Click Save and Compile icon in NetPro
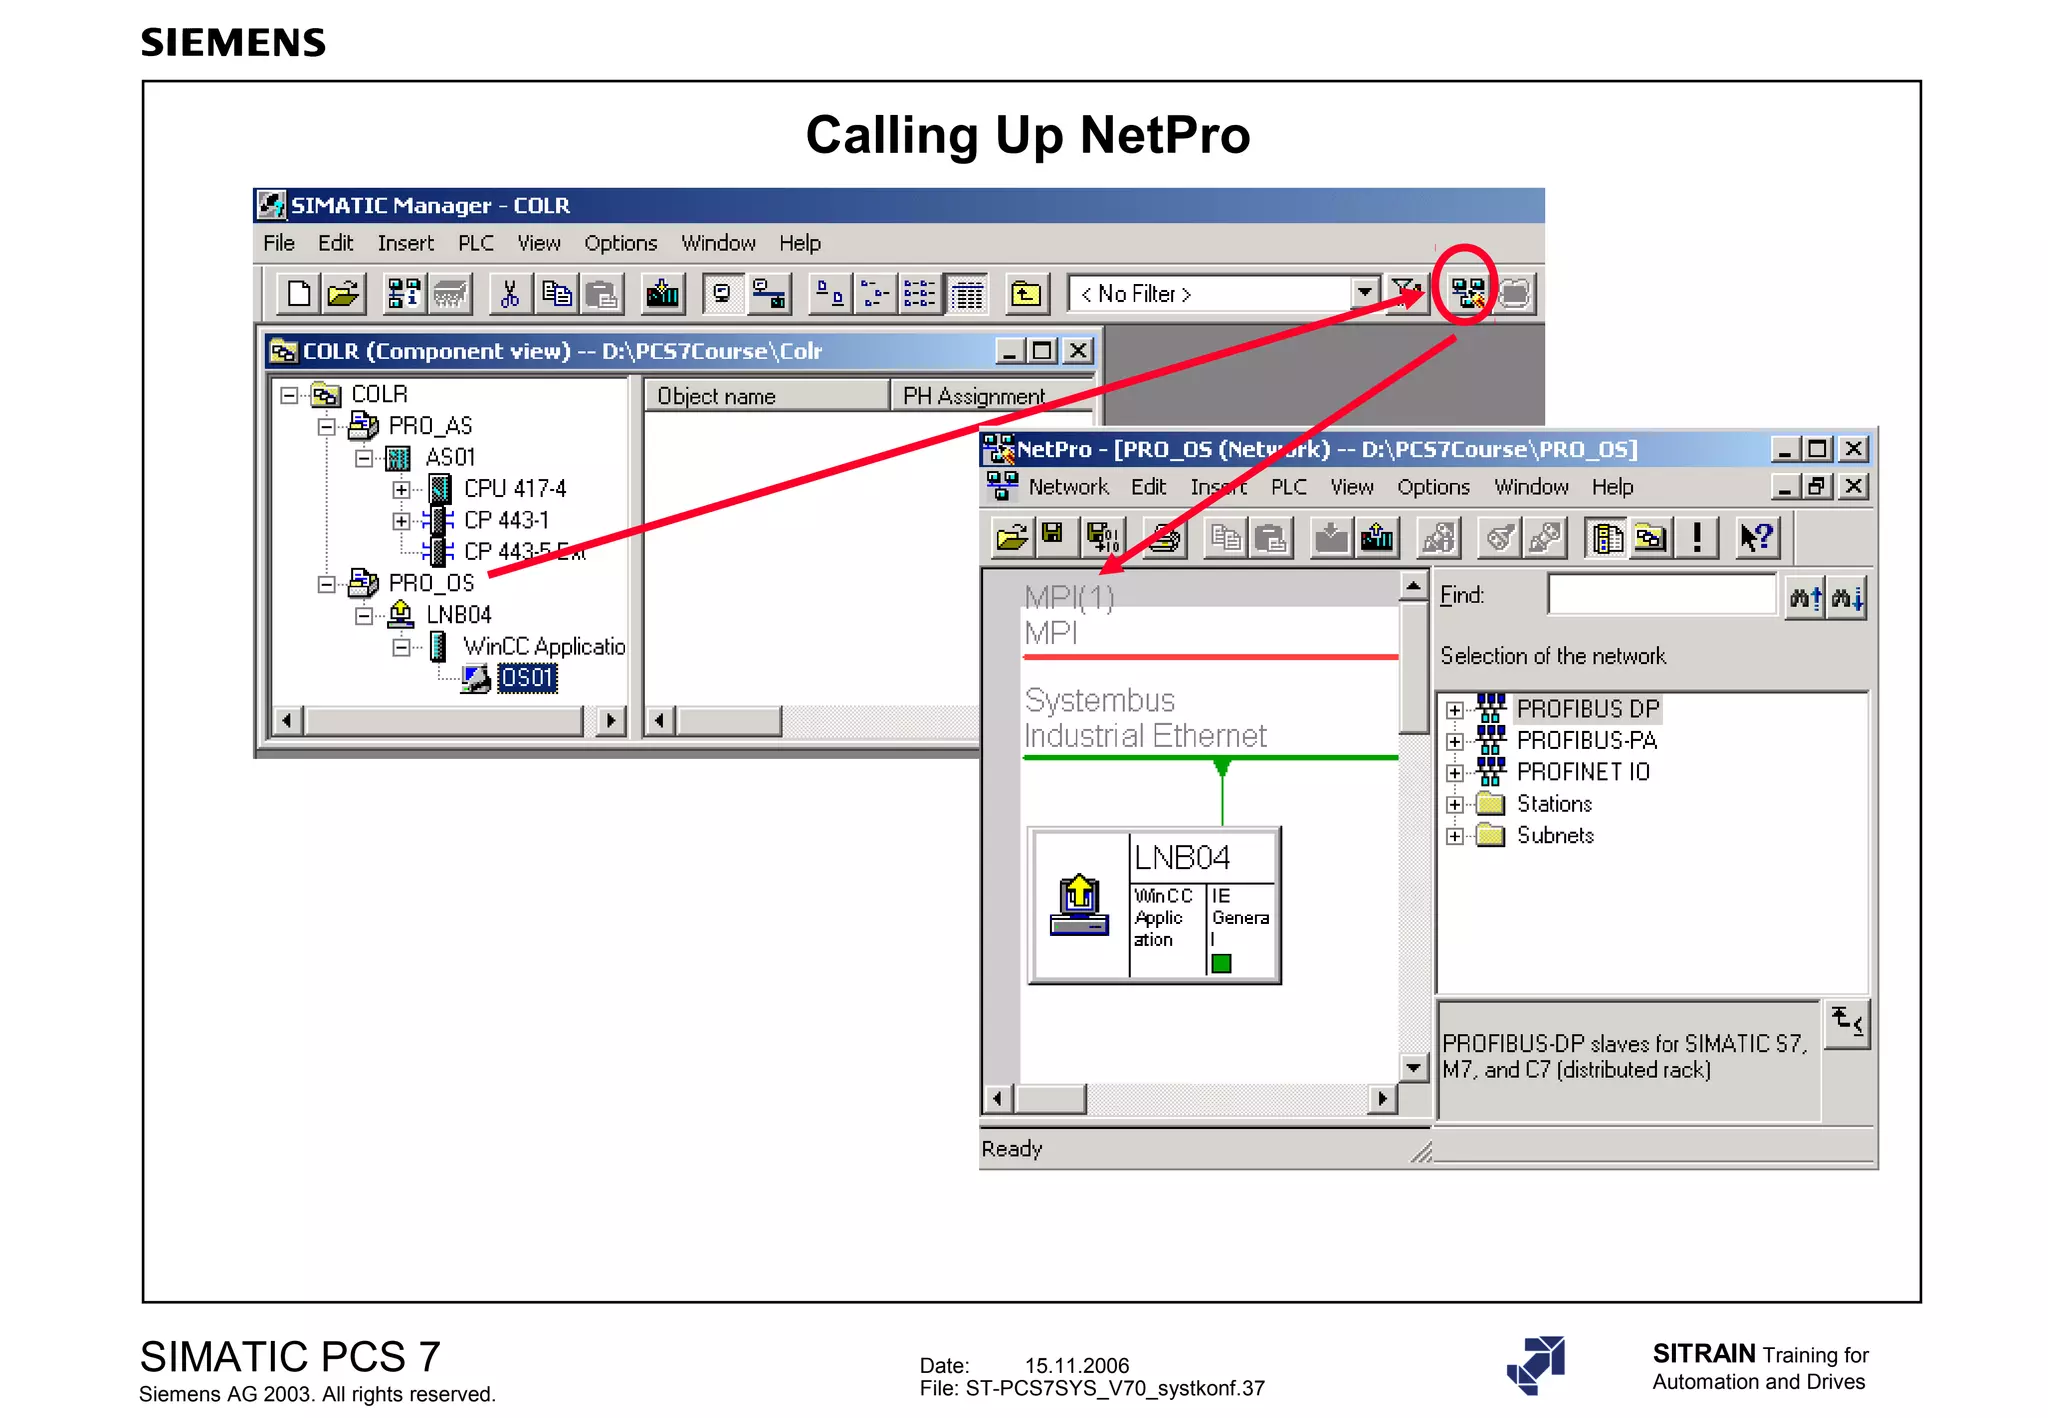This screenshot has width=2048, height=1418. pyautogui.click(x=1104, y=538)
